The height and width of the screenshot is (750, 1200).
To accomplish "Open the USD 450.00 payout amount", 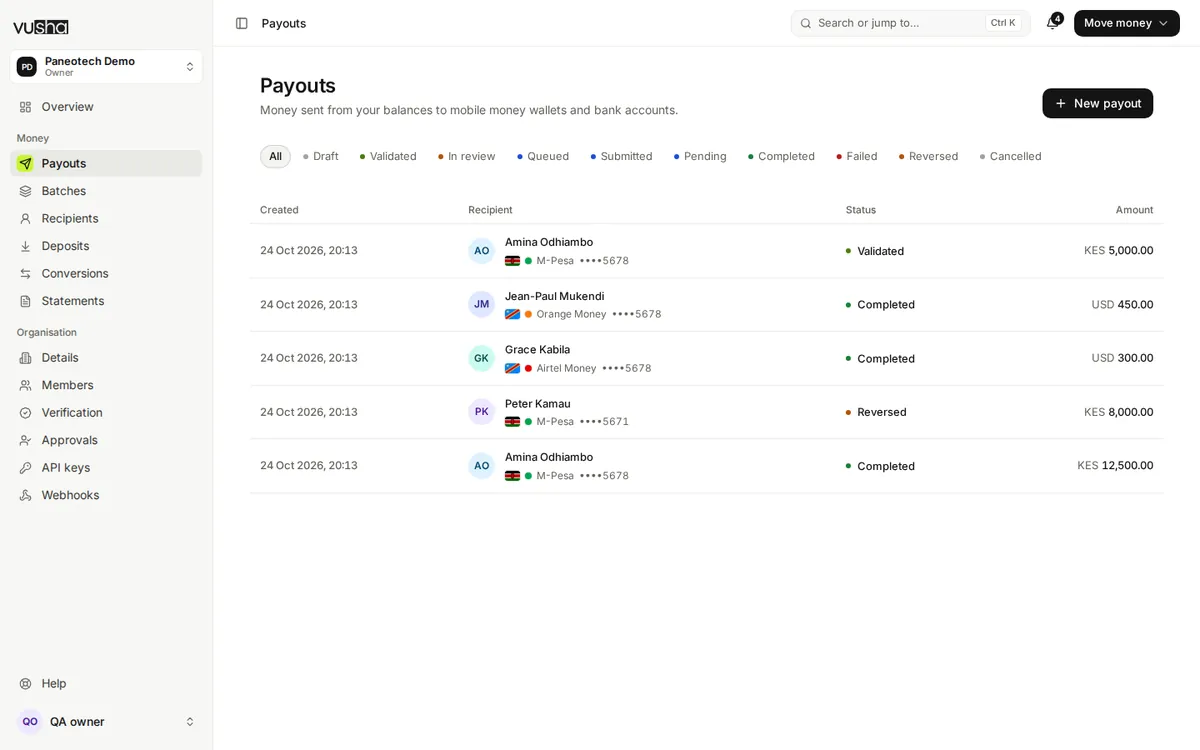I will (x=1122, y=304).
